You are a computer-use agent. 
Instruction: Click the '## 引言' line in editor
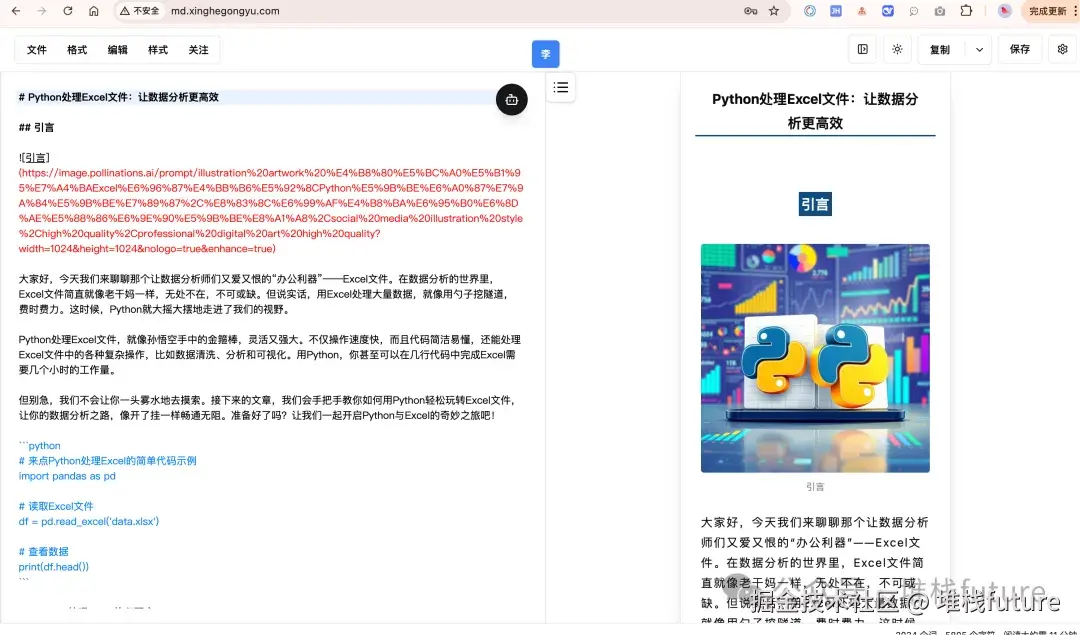pyautogui.click(x=36, y=127)
